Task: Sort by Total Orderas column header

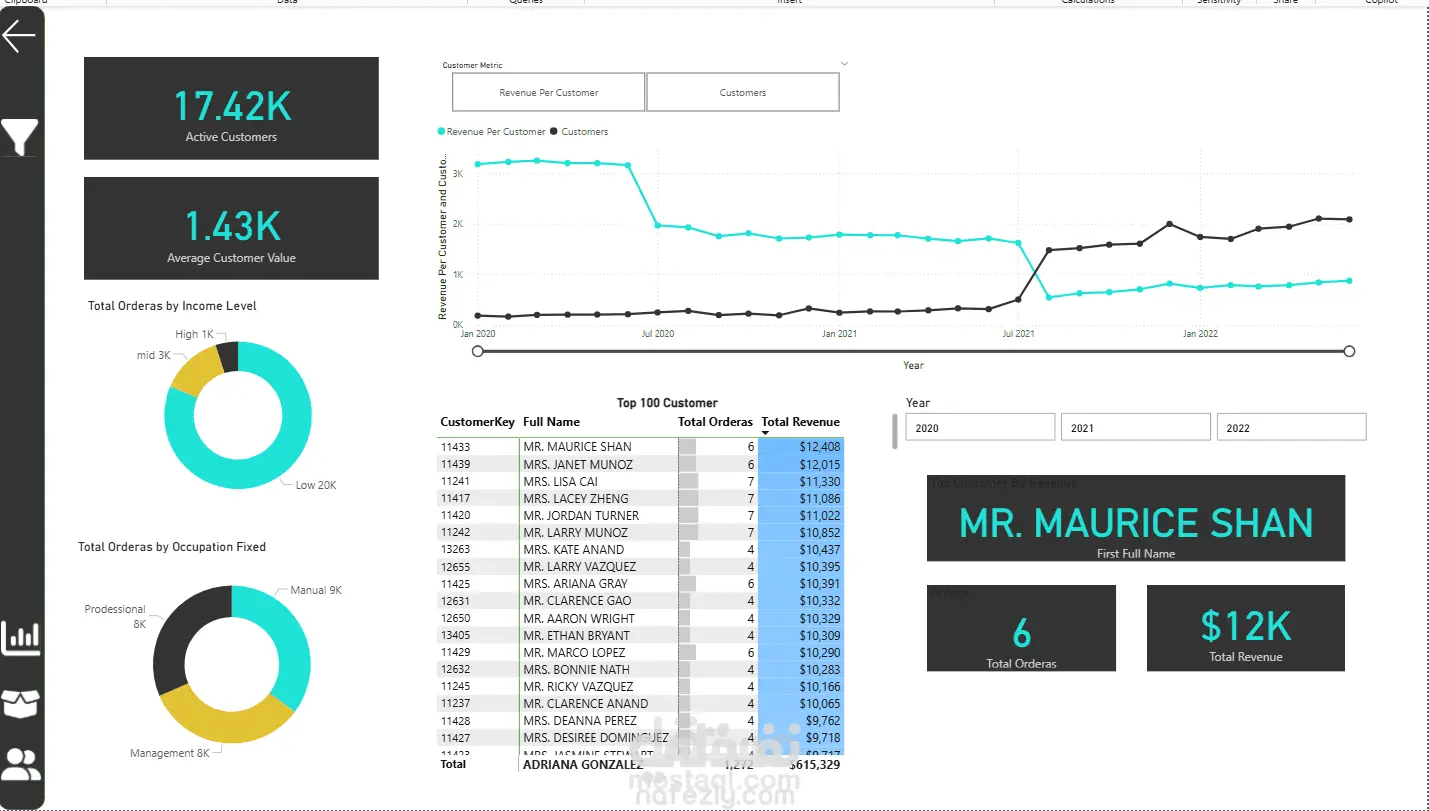Action: point(715,422)
